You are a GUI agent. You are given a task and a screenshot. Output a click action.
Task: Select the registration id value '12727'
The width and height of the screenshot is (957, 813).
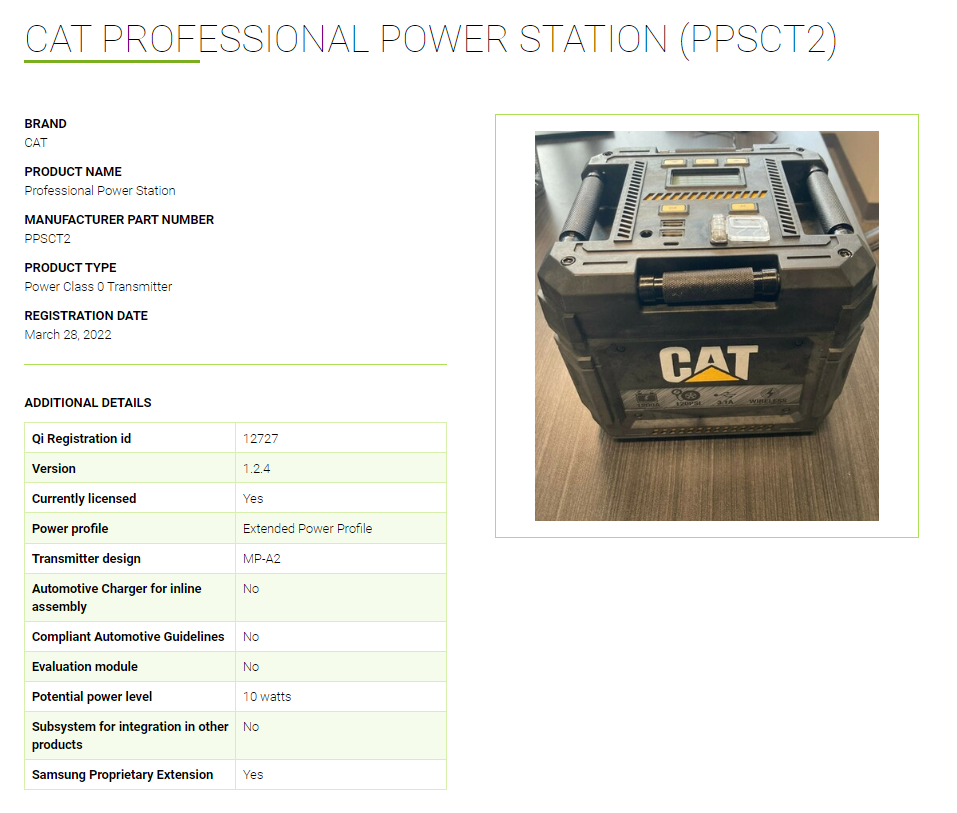[x=261, y=438]
